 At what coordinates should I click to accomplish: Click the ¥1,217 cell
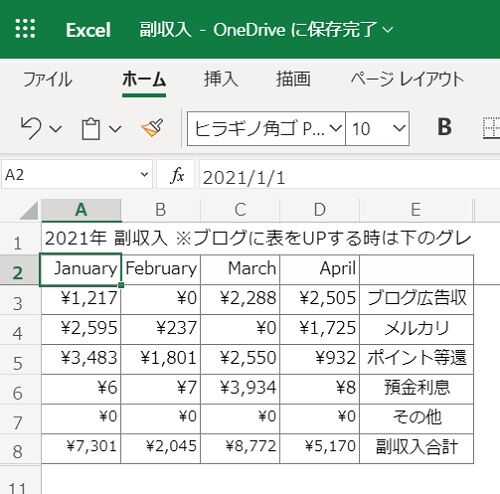click(x=81, y=299)
